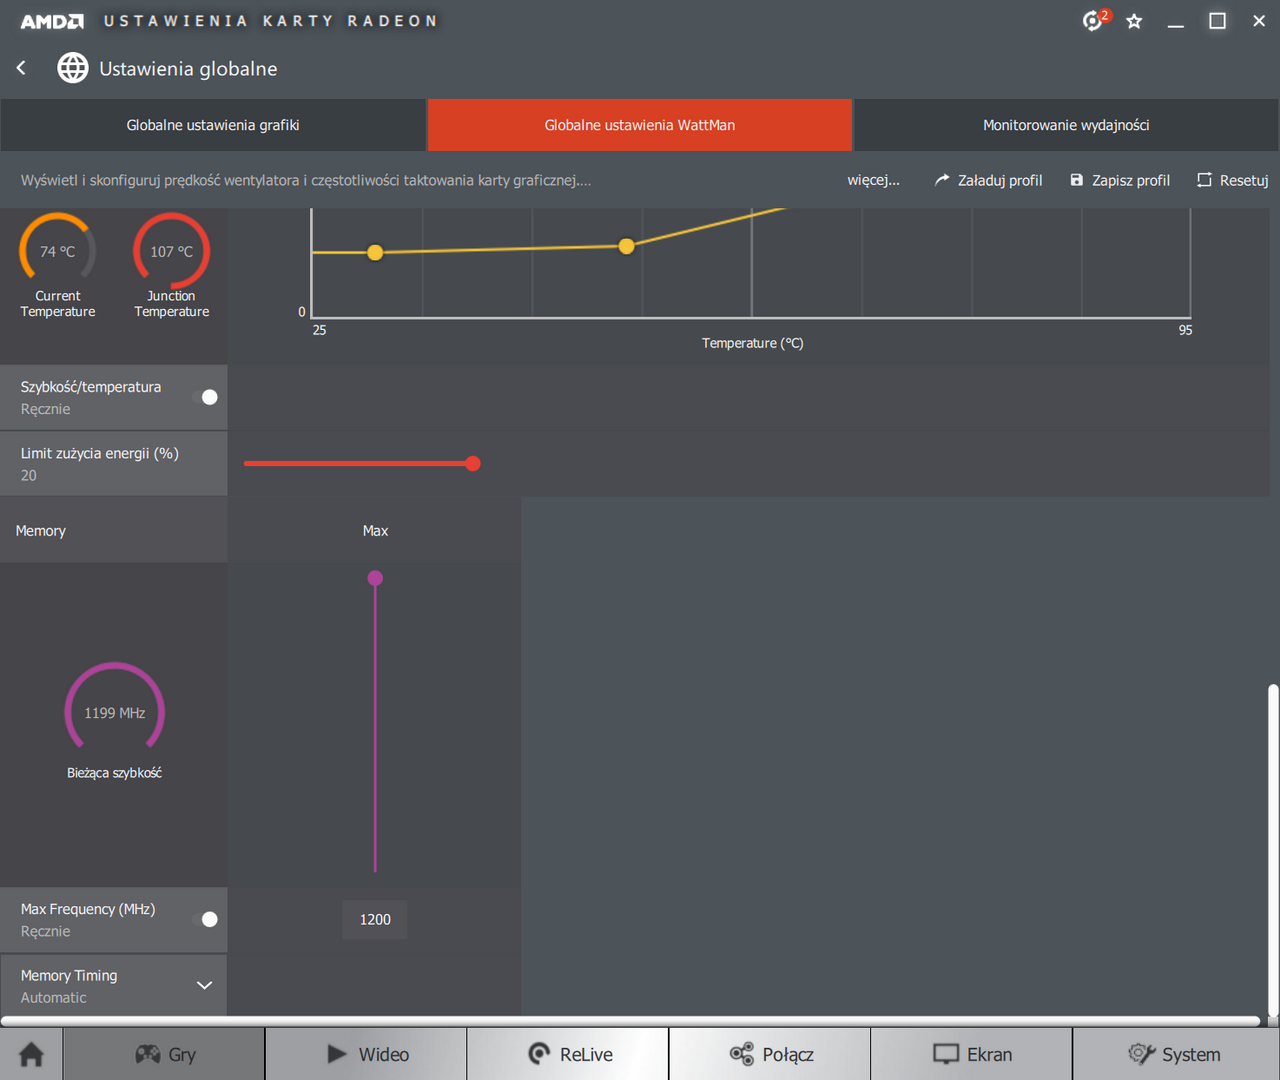Select the Globalne ustawienia WattMan tab

click(x=640, y=125)
